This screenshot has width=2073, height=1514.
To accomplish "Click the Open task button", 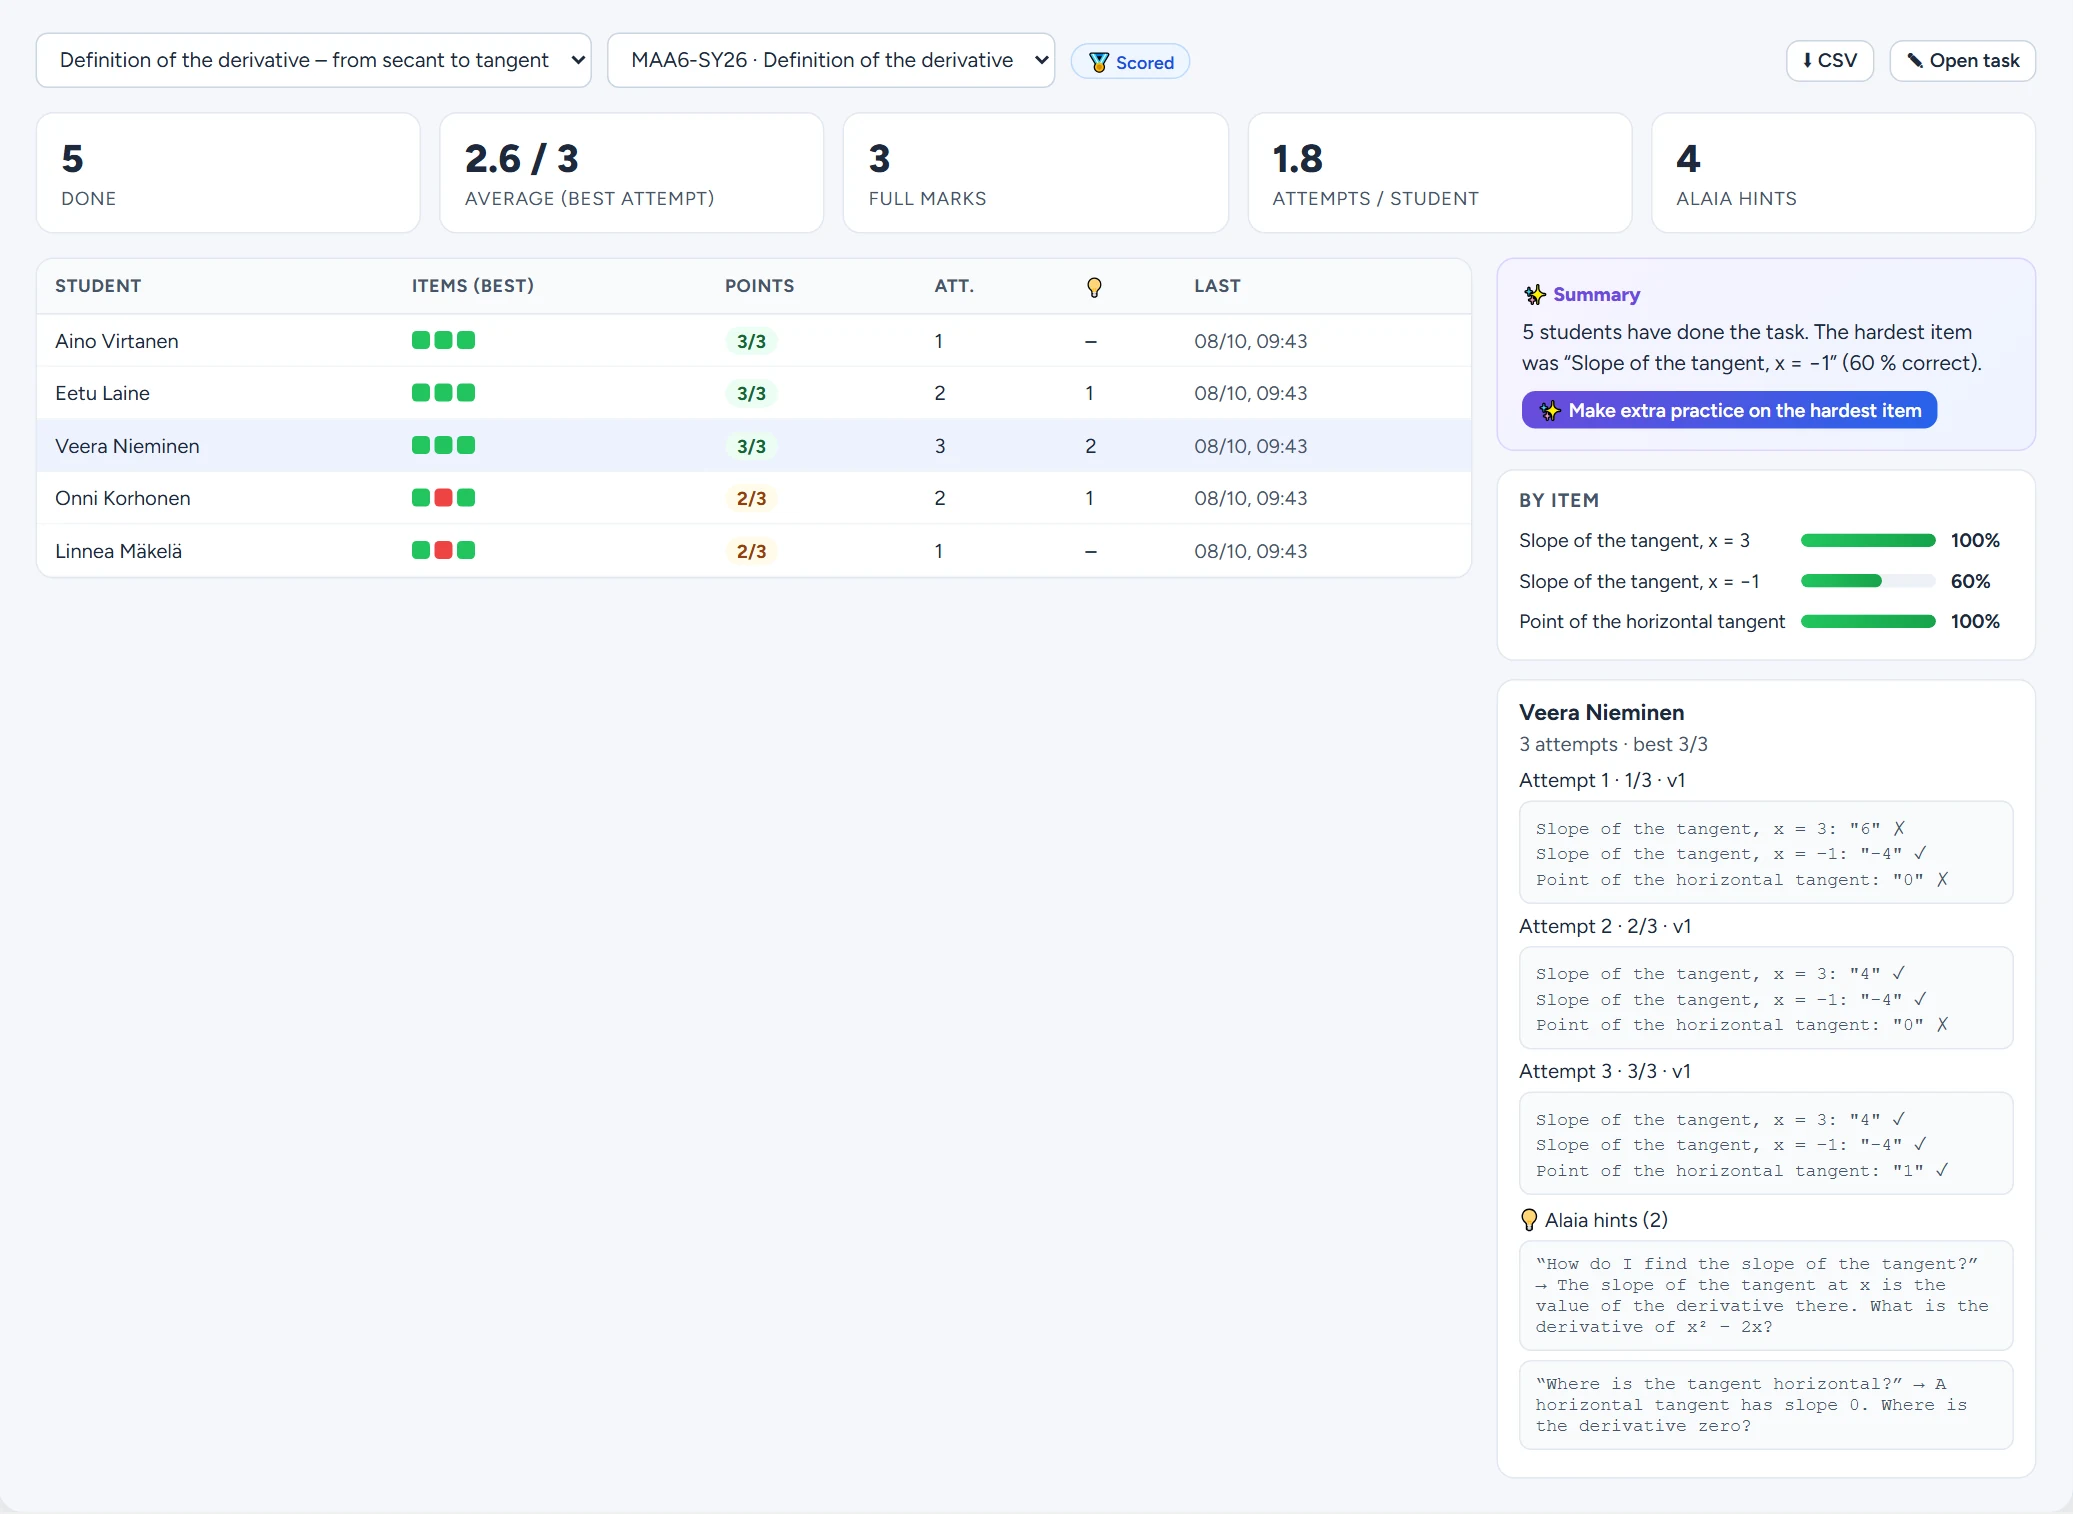I will pos(1962,60).
